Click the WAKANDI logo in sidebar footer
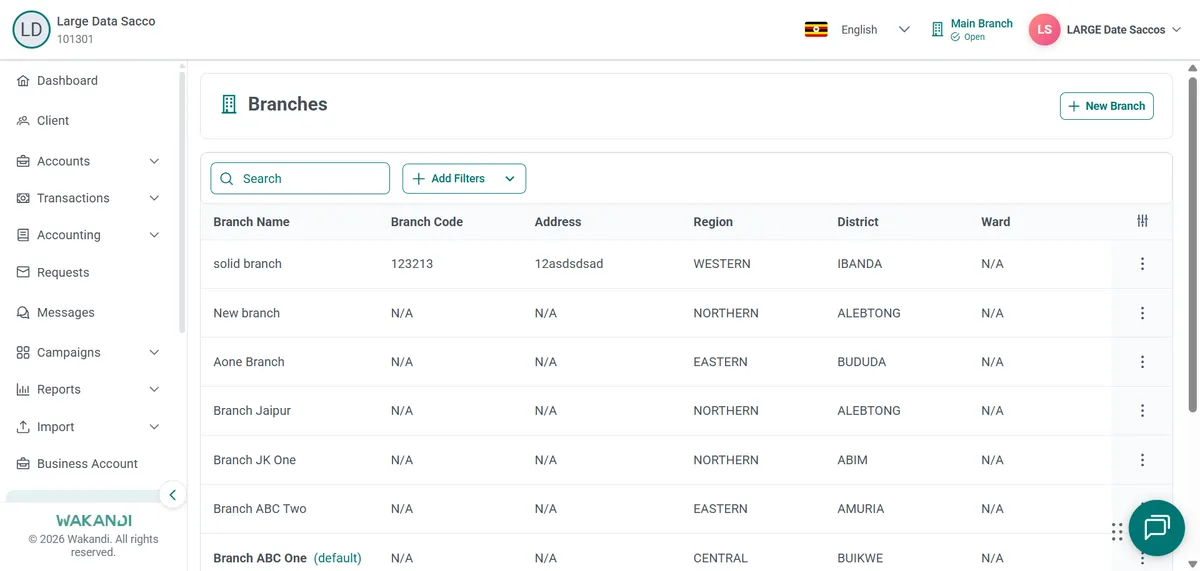Screen dimensions: 1200x571 [94, 521]
